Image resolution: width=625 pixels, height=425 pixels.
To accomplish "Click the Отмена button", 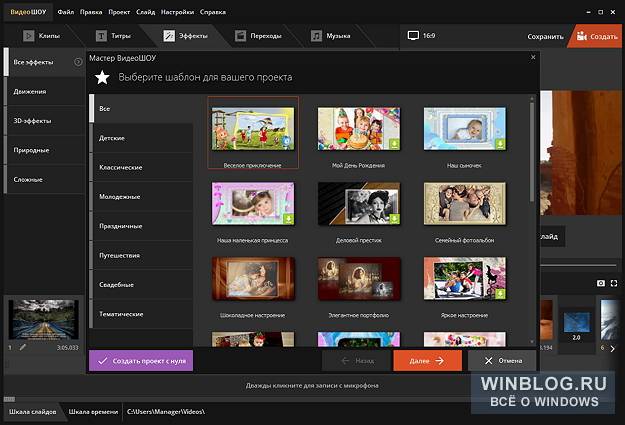I will tap(502, 360).
